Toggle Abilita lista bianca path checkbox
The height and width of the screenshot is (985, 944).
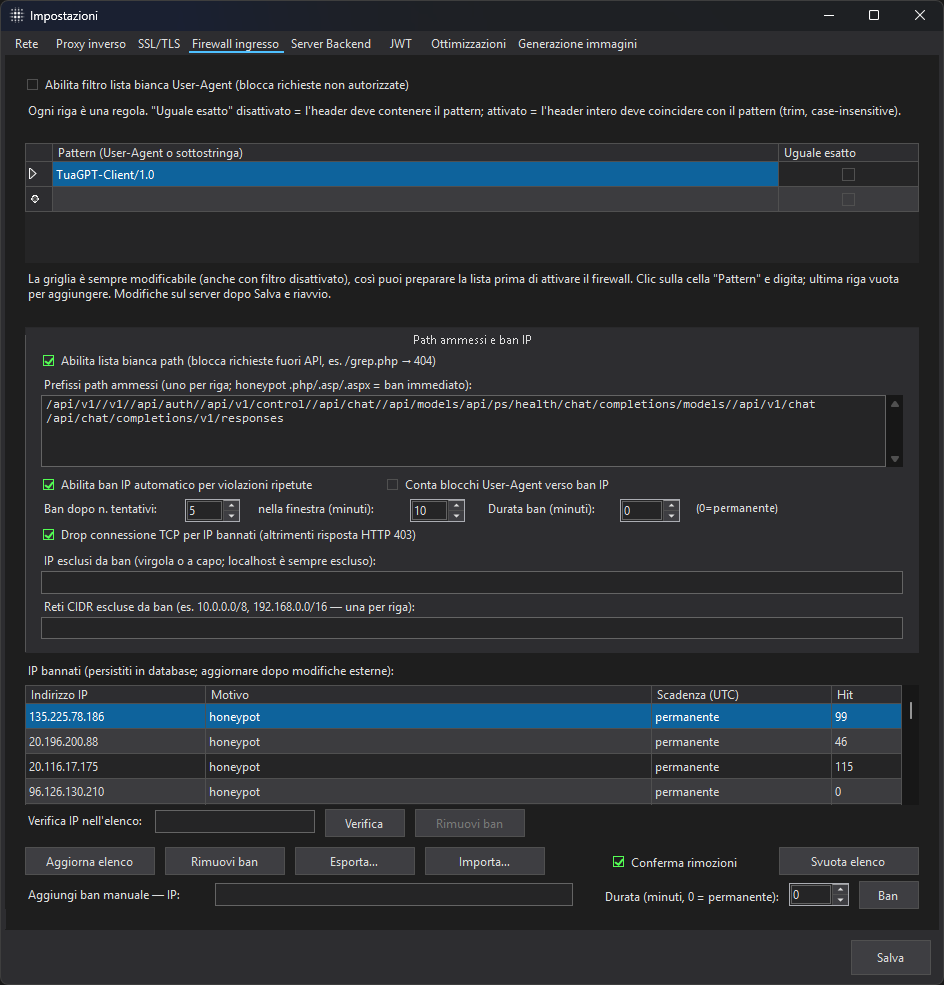pos(48,361)
